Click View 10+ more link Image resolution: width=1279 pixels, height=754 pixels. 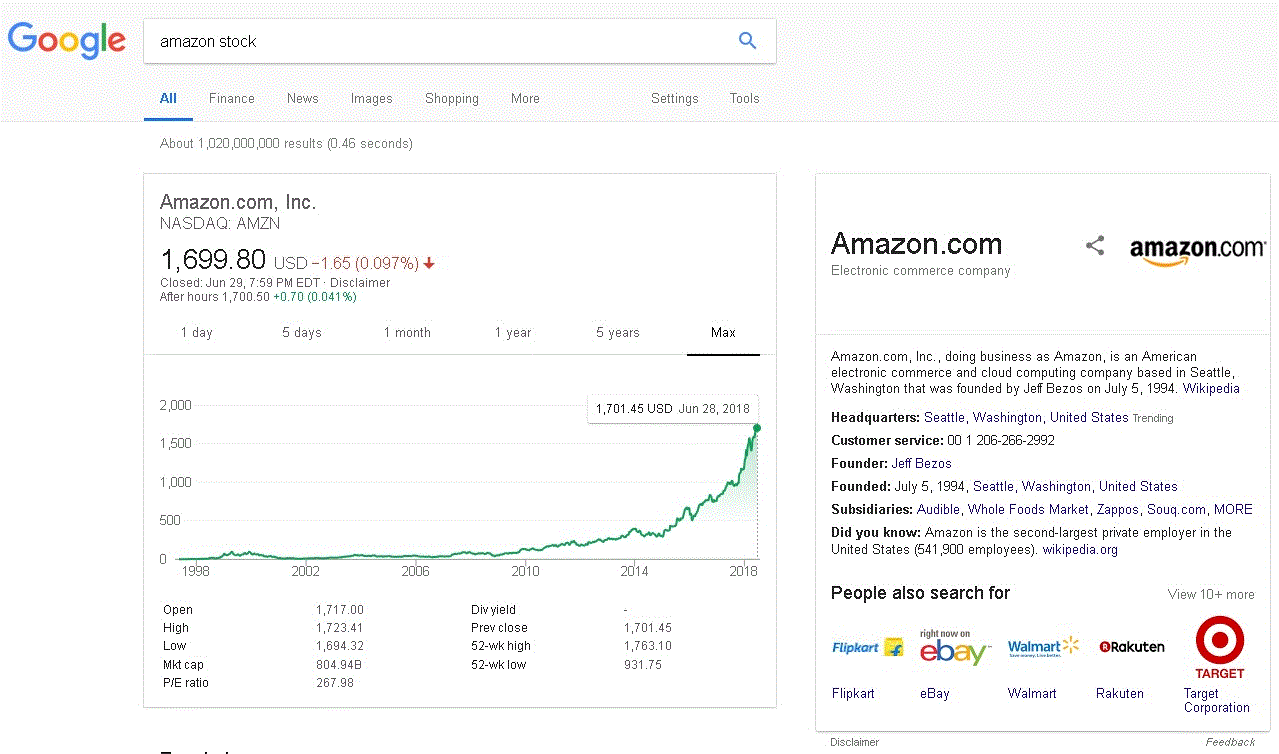click(1211, 594)
